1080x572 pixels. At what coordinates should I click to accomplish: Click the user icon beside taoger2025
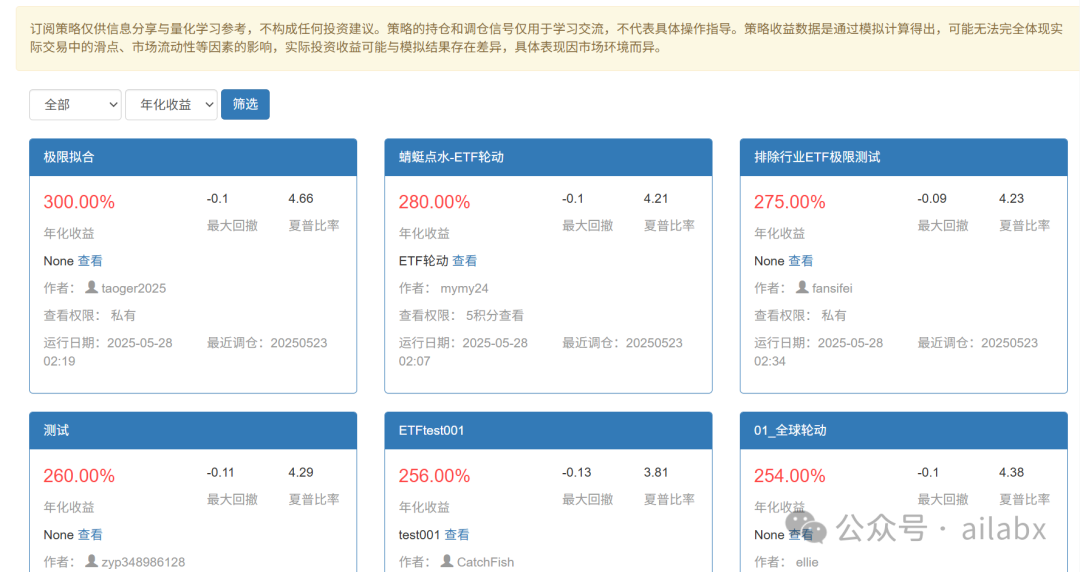click(x=91, y=287)
